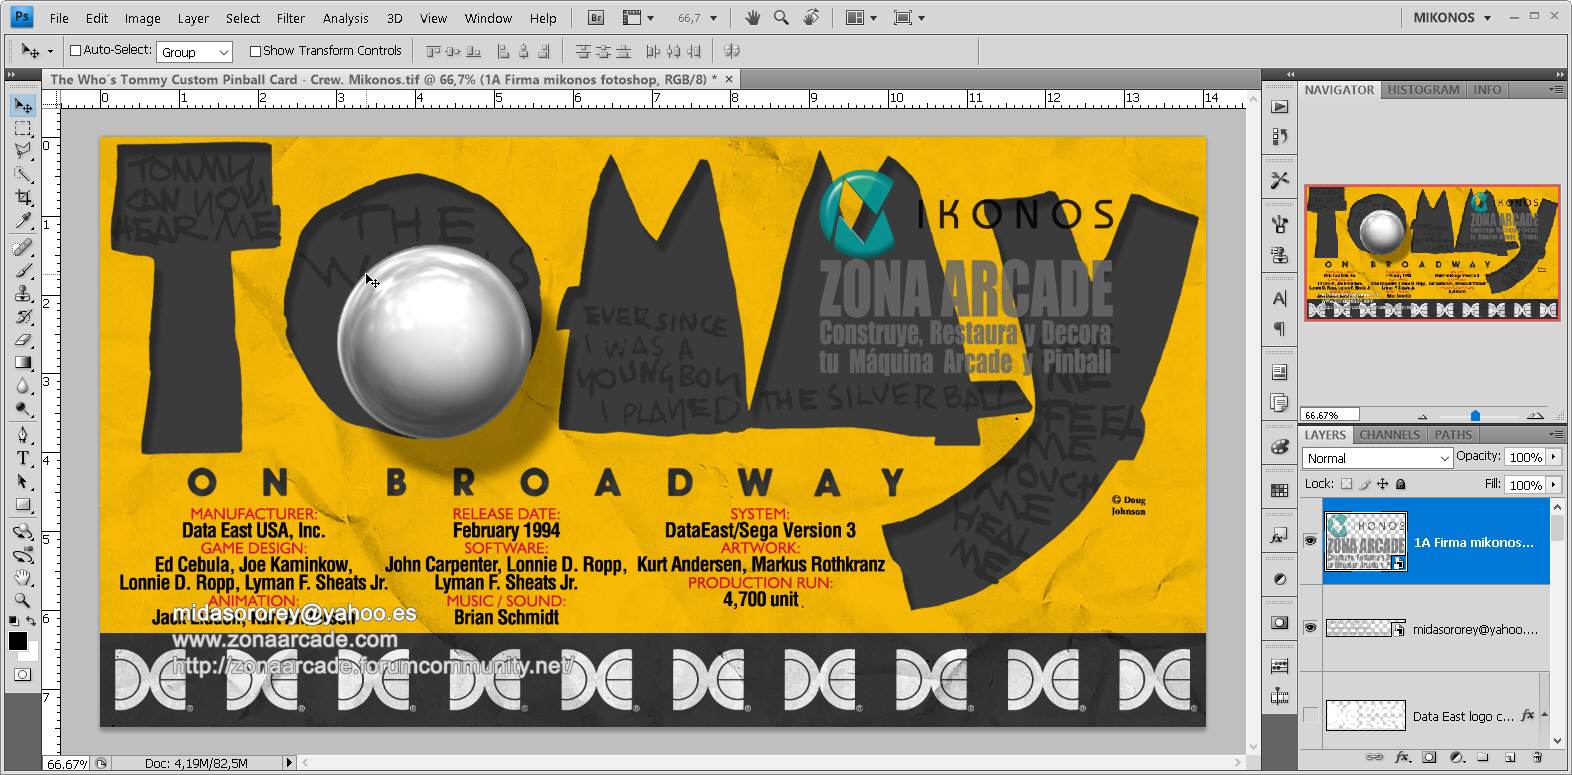1572x775 pixels.
Task: Create a new layer with the Layers icon
Action: (1510, 757)
